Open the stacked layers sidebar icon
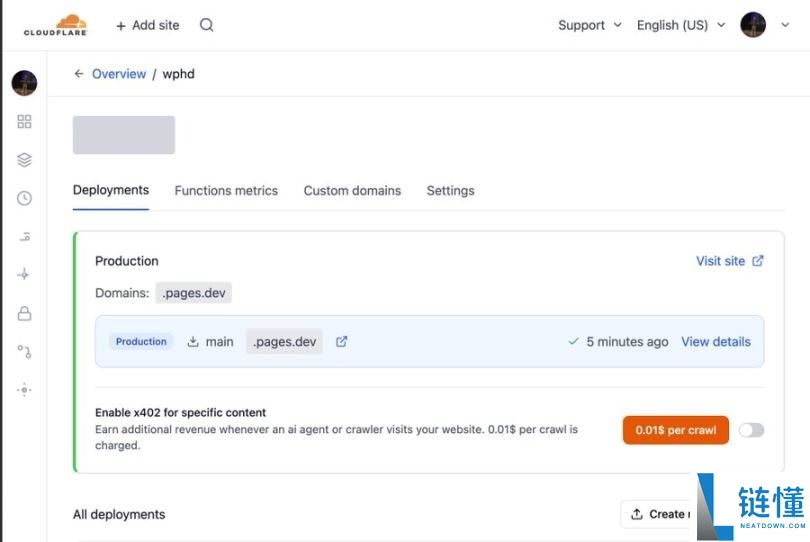The height and width of the screenshot is (542, 810). tap(24, 160)
